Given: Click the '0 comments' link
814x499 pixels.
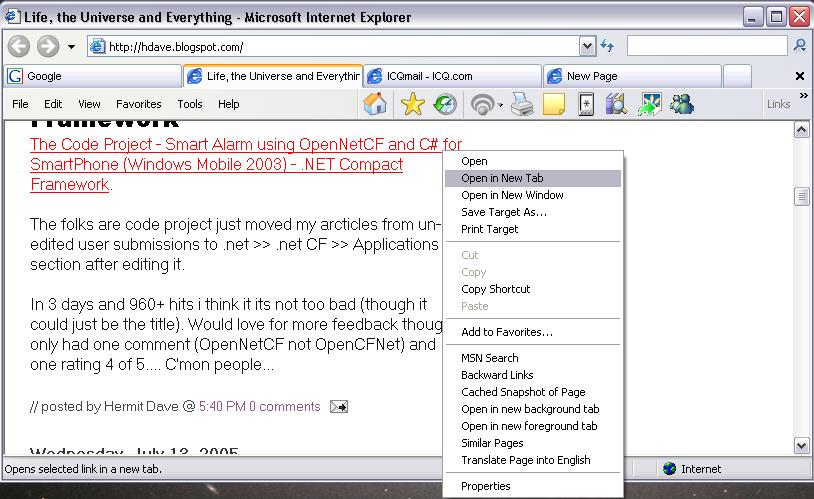Looking at the screenshot, I should [284, 406].
